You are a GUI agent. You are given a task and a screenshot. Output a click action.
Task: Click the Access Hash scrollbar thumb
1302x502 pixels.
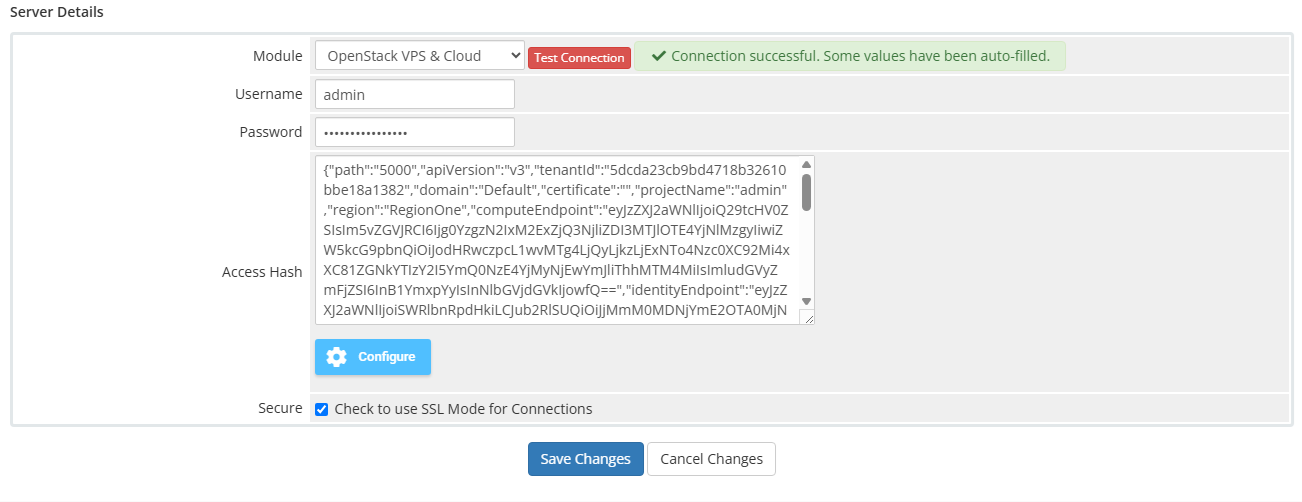806,191
